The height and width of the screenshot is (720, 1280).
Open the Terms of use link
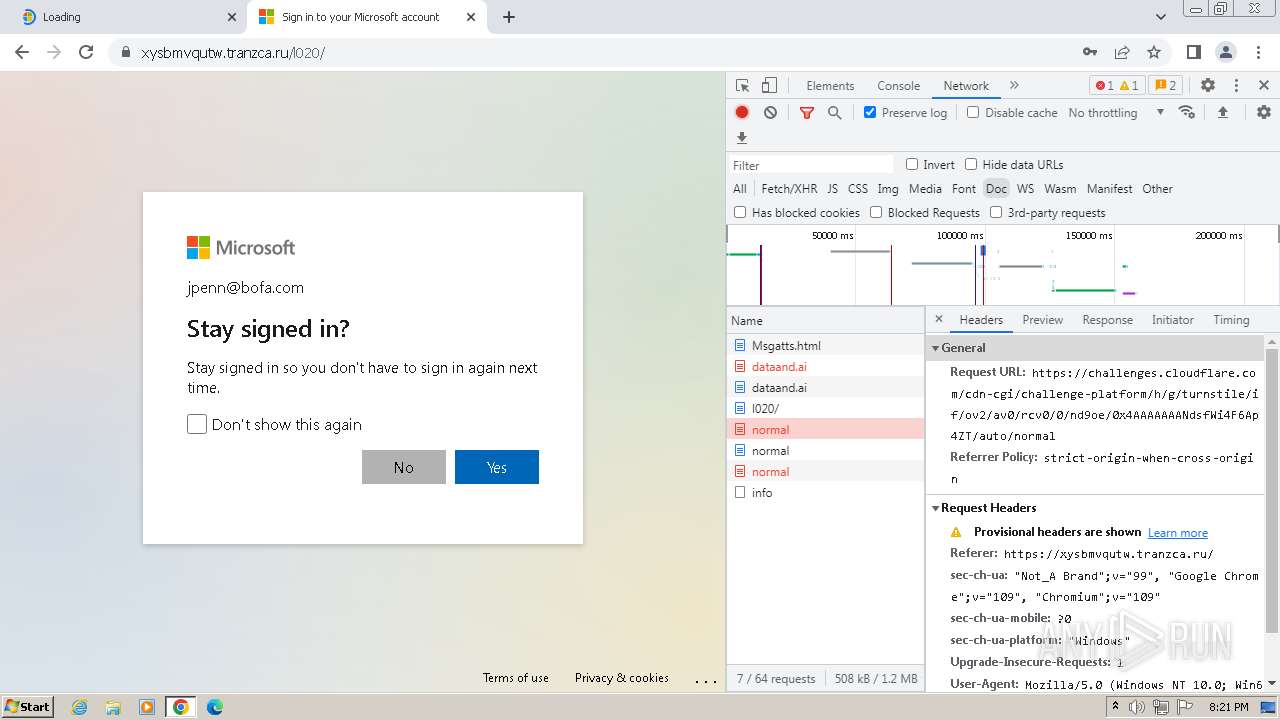[x=516, y=678]
